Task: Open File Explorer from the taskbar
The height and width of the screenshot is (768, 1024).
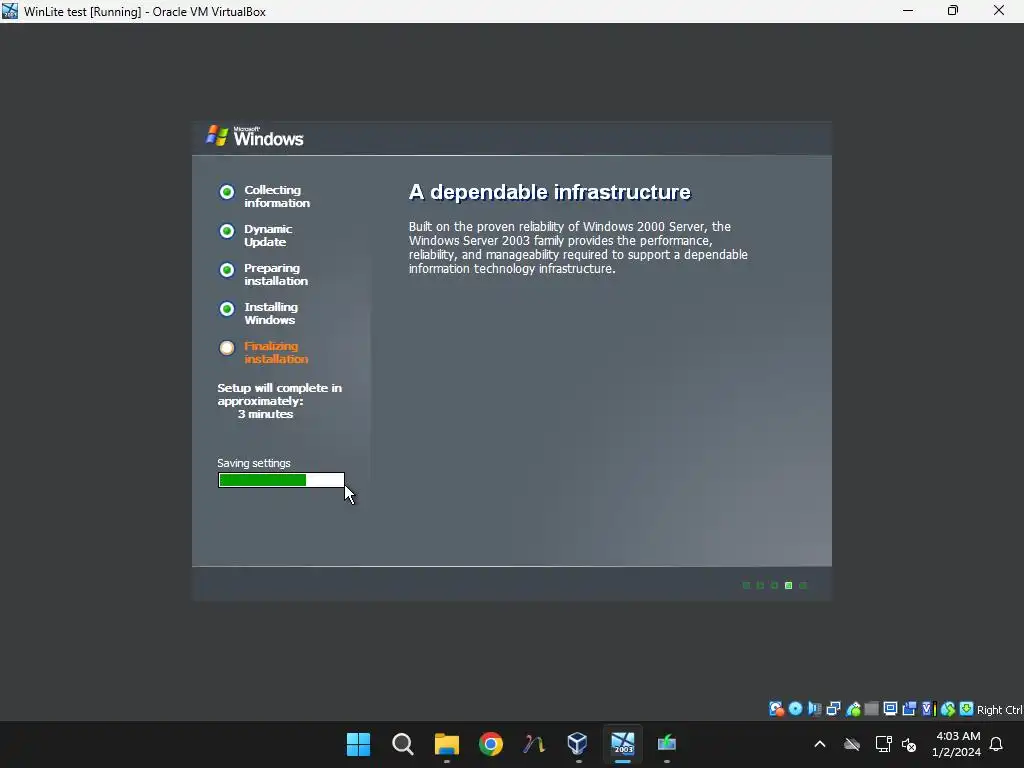Action: [447, 744]
